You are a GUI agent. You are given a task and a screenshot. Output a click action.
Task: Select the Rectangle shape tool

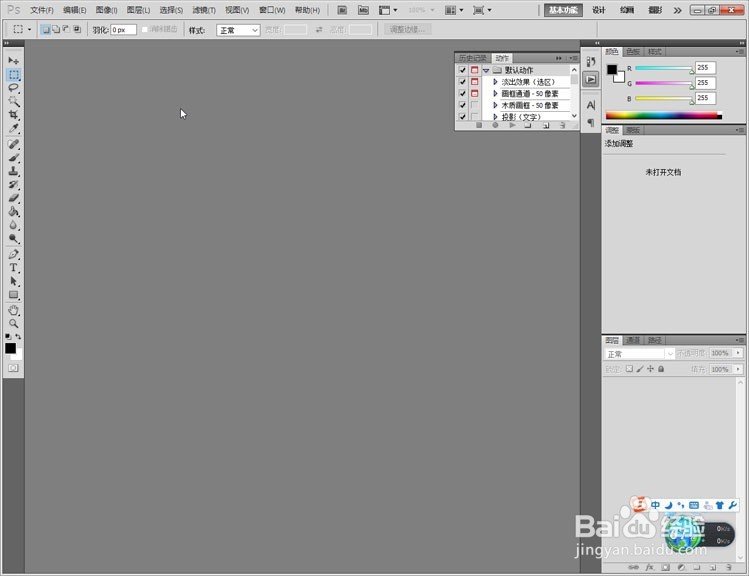tap(13, 295)
